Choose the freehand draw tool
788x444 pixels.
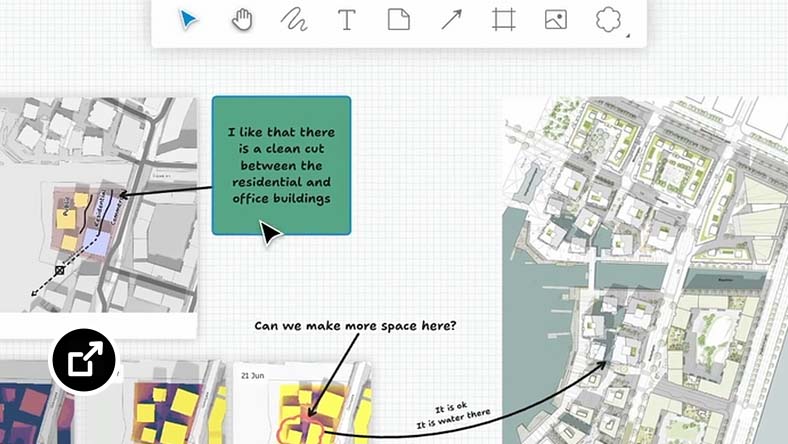[293, 20]
